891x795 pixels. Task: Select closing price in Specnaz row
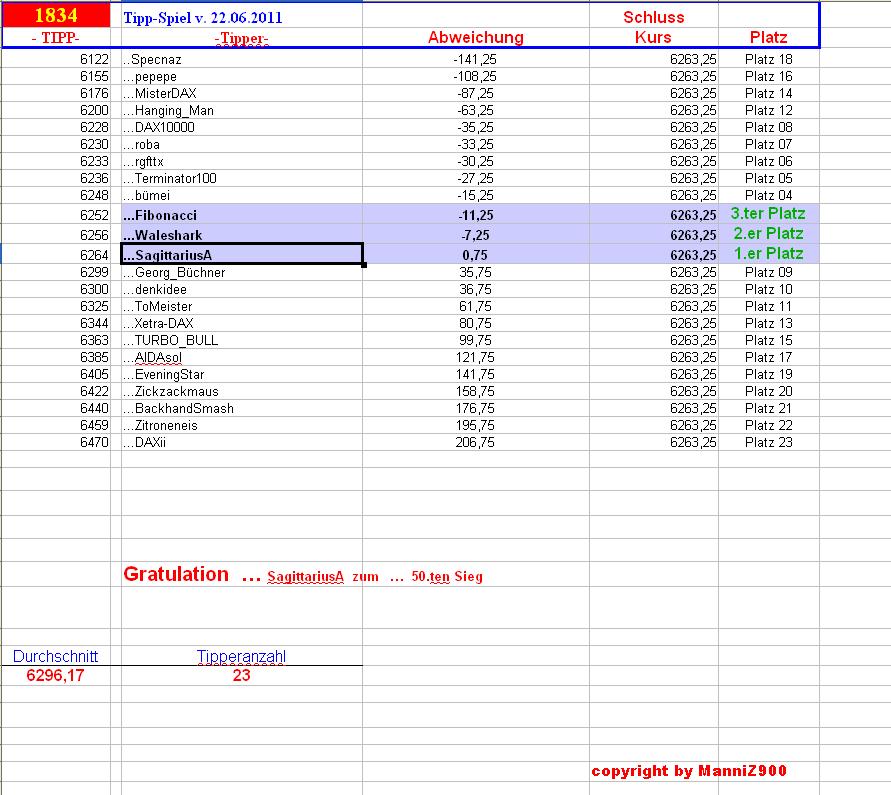pyautogui.click(x=693, y=60)
